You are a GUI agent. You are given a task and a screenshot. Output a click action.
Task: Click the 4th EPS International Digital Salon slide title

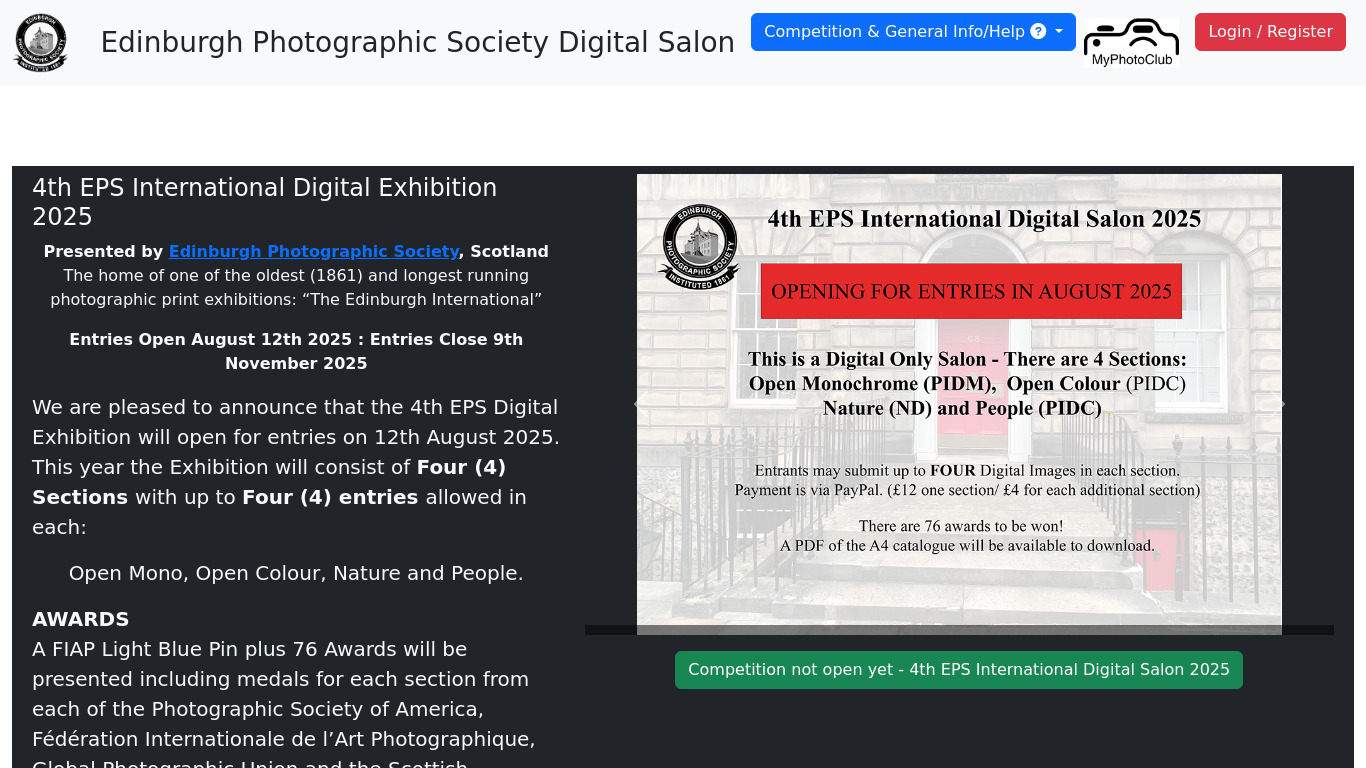point(984,219)
